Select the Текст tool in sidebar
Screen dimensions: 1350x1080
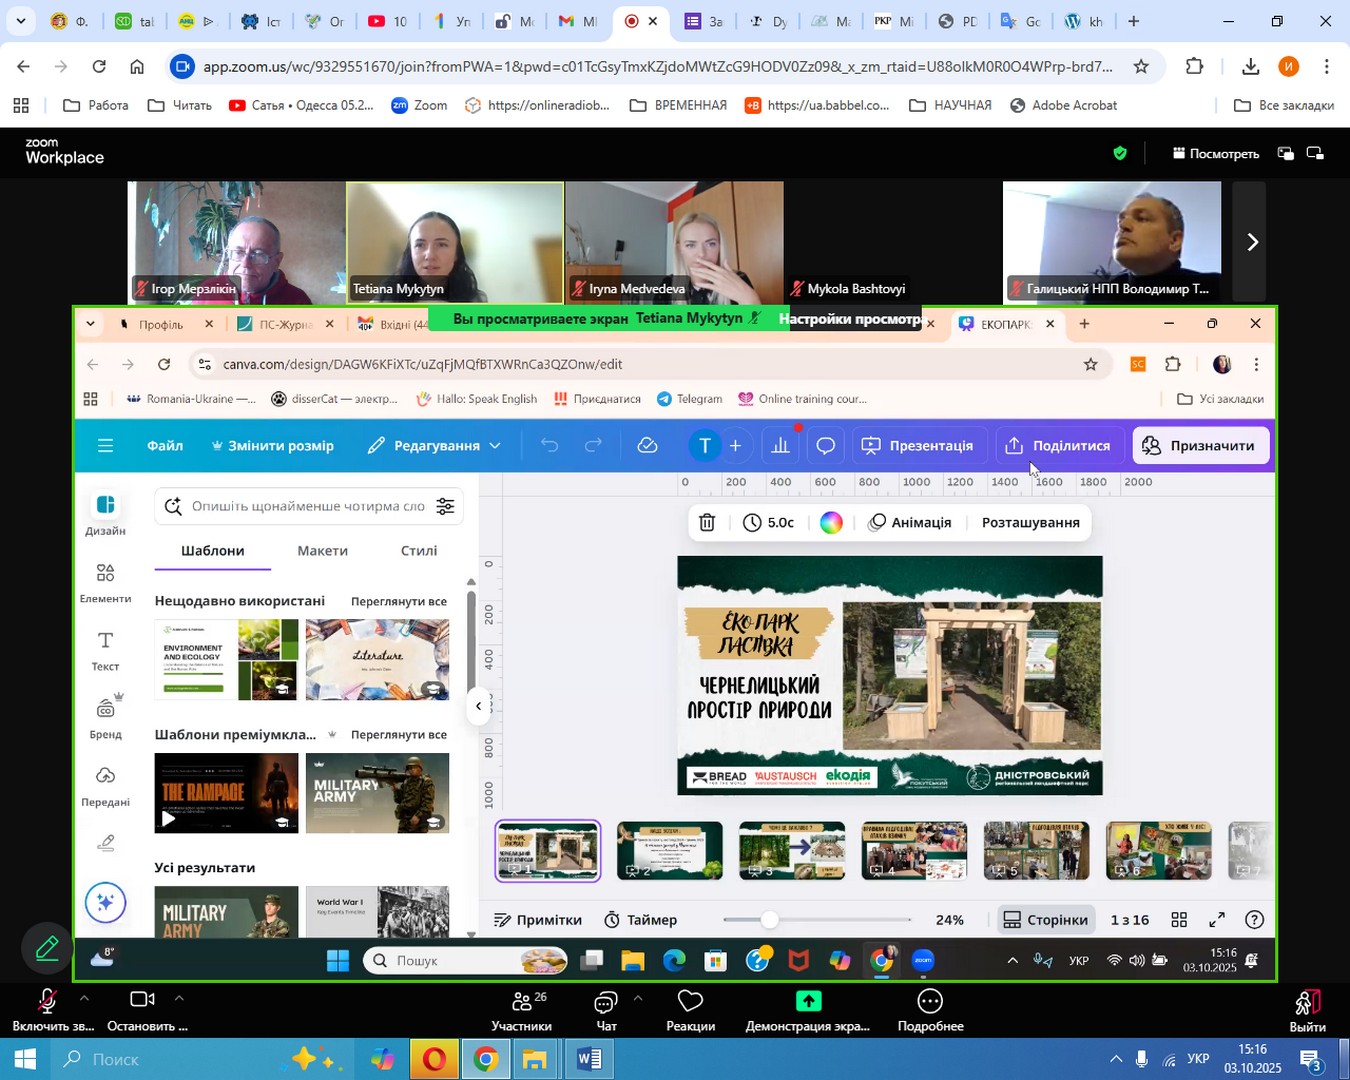(105, 650)
